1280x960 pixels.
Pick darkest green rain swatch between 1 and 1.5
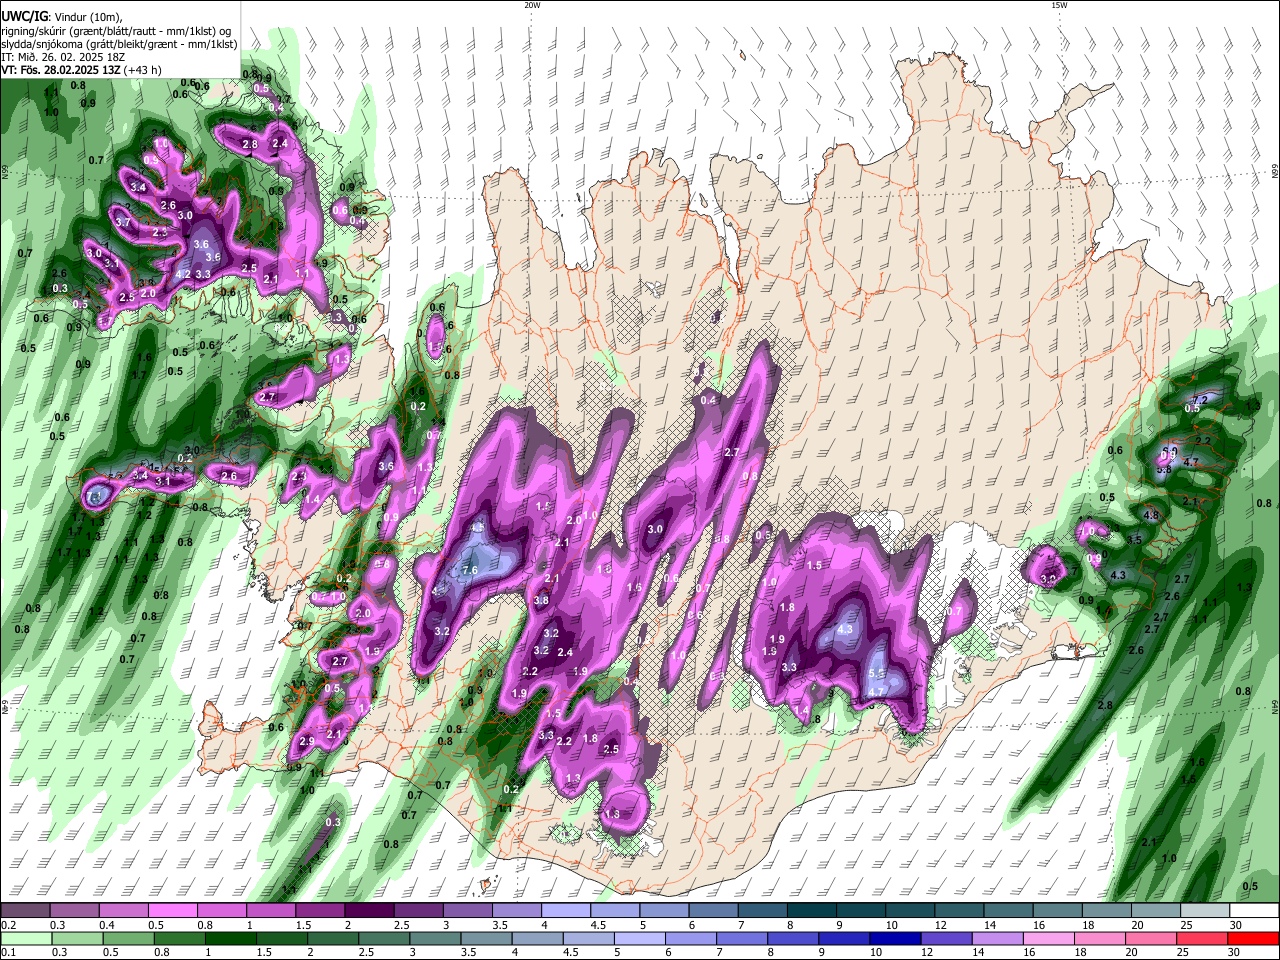233,938
